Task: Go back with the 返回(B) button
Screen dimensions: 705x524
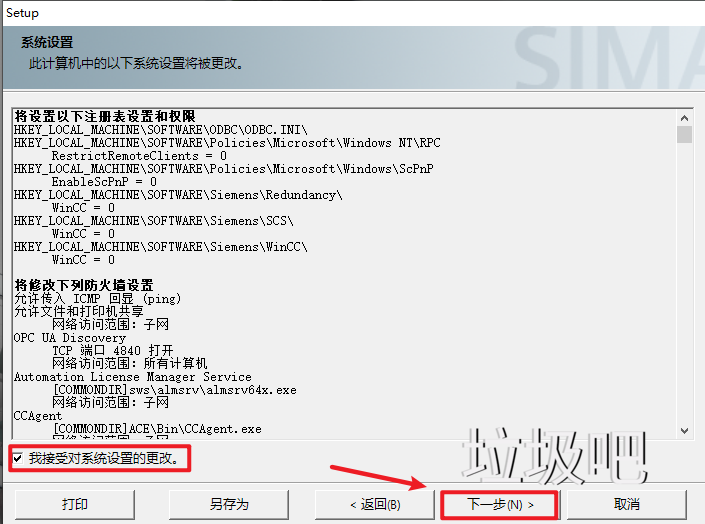Action: (375, 504)
